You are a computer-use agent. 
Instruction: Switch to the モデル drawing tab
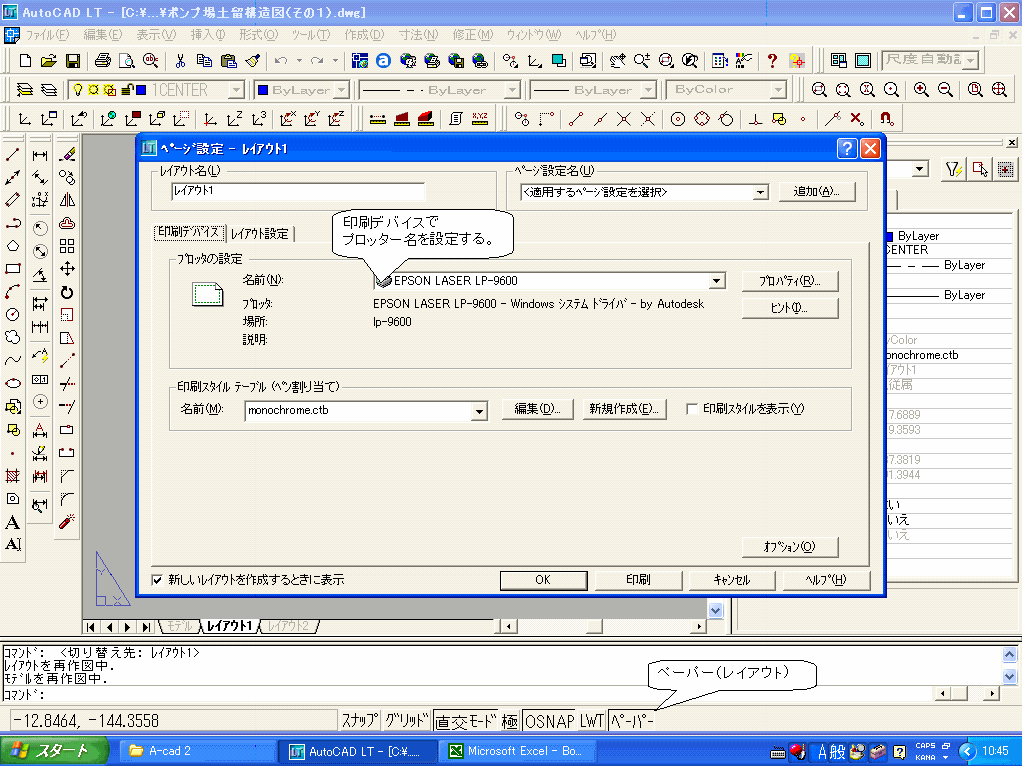tap(179, 626)
